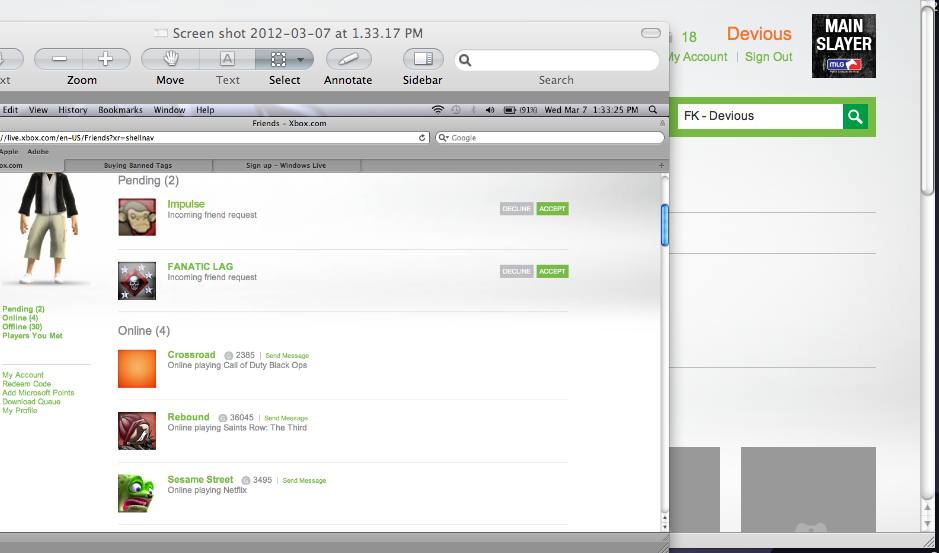
Task: Jump to Pending (2) section link
Action: pyautogui.click(x=23, y=309)
